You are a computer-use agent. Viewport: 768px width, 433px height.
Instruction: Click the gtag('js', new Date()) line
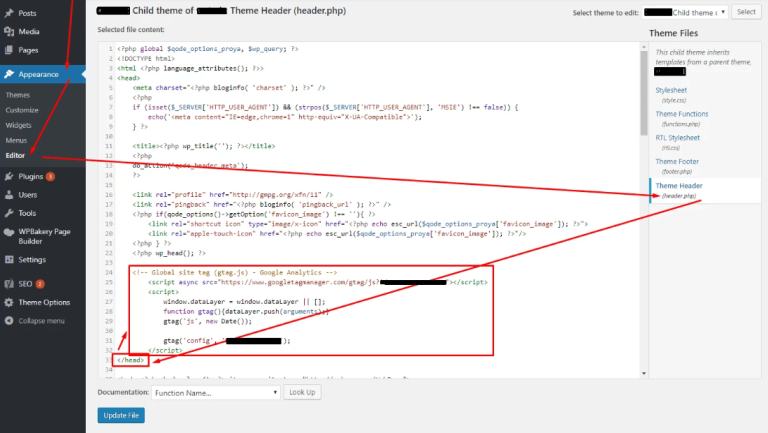tap(208, 321)
